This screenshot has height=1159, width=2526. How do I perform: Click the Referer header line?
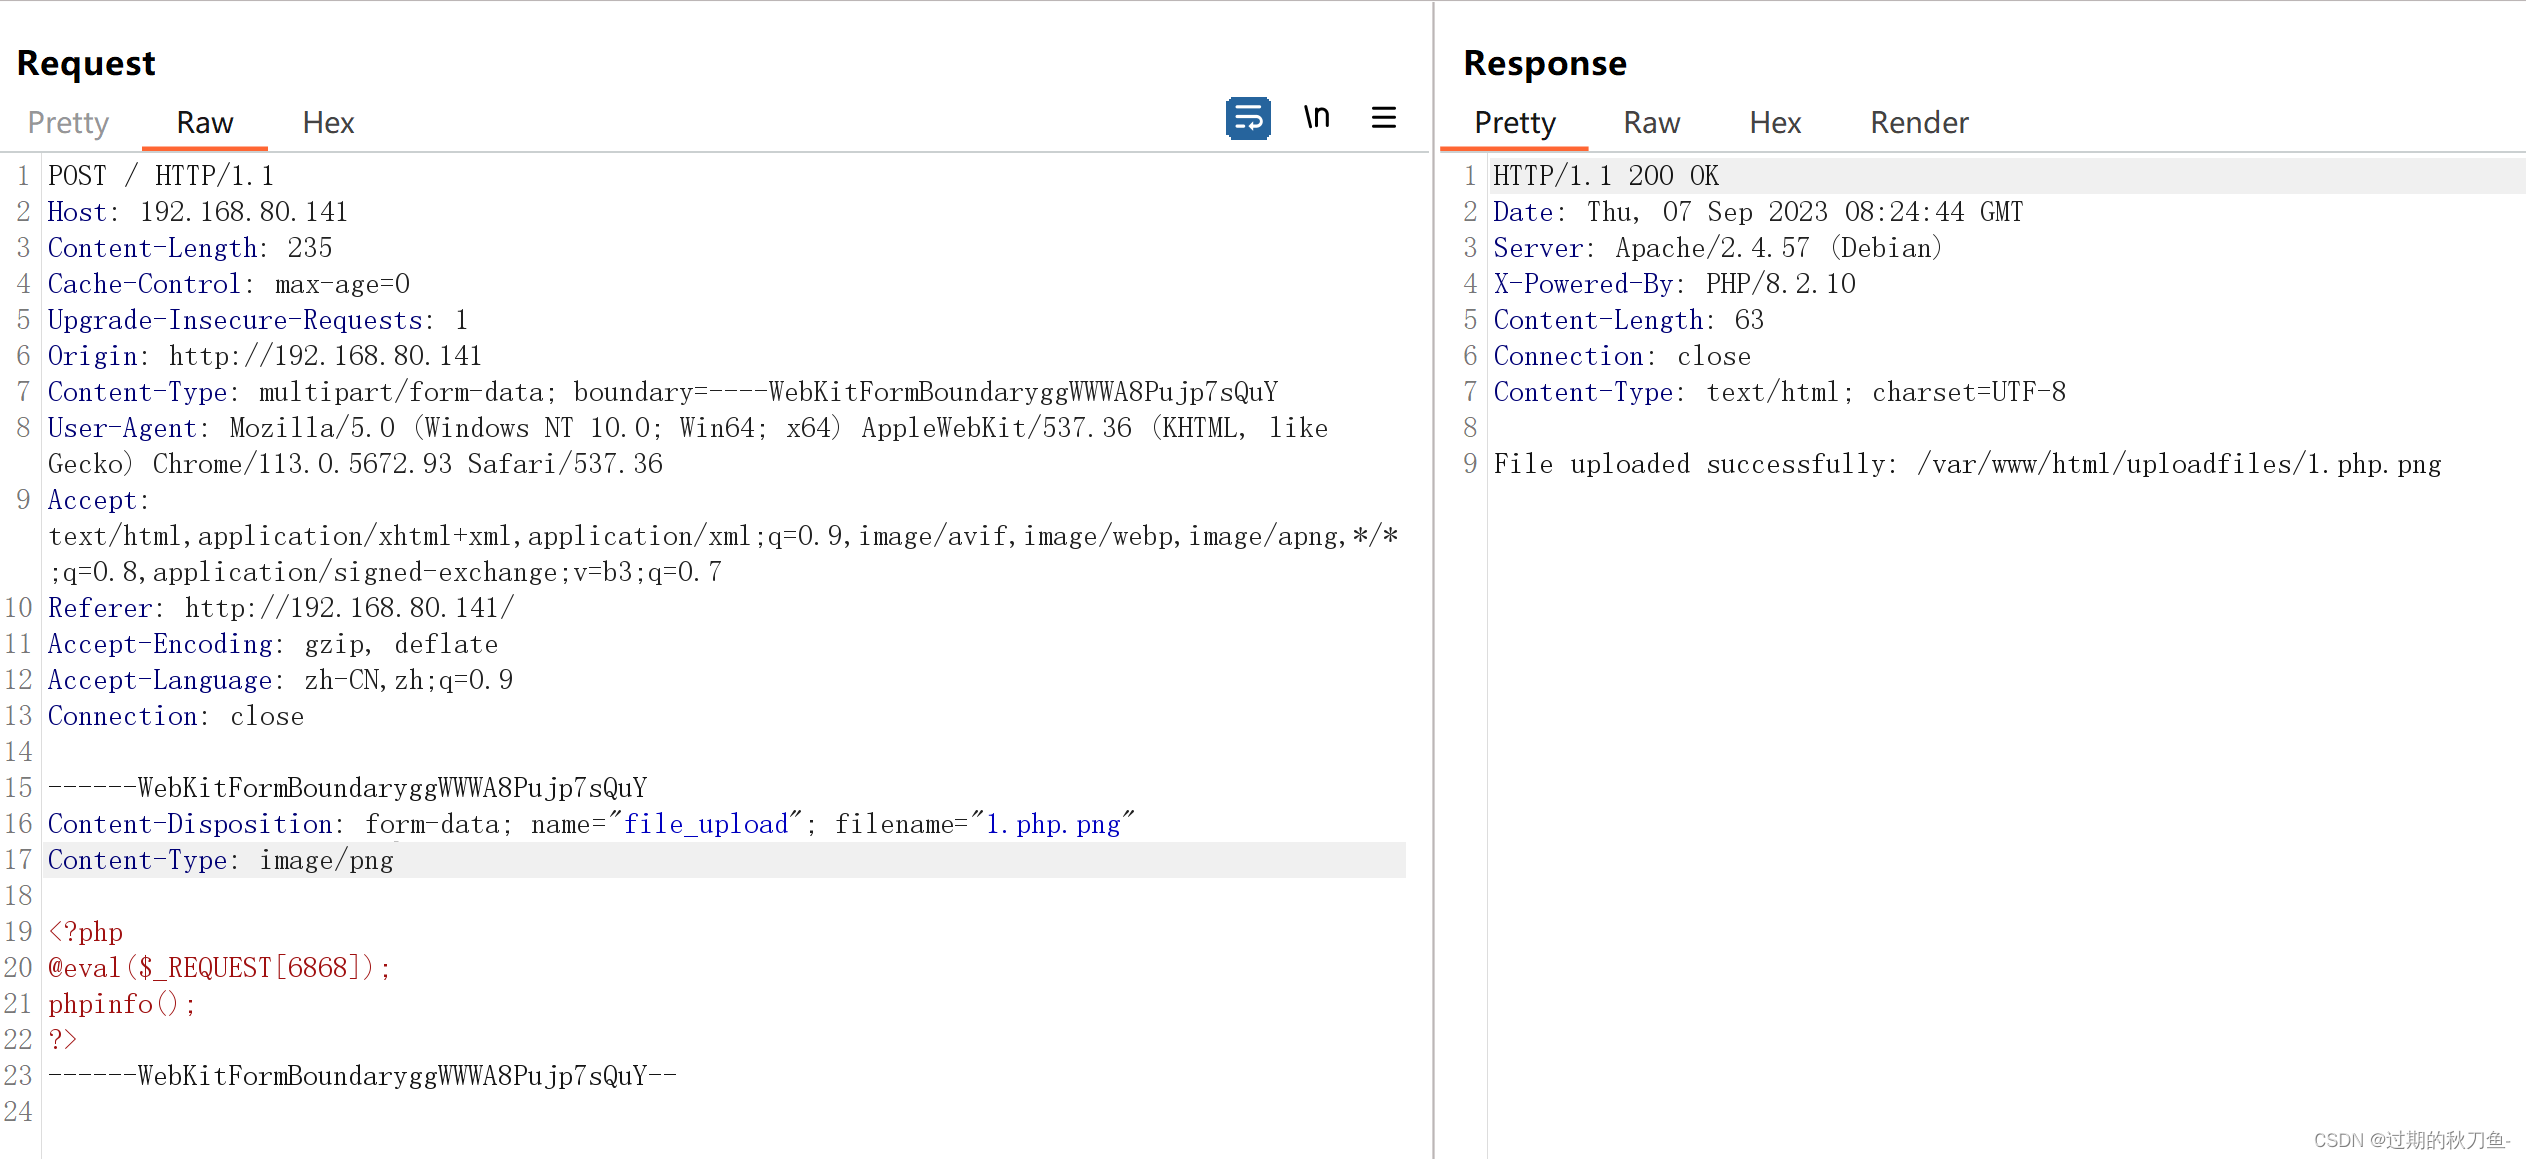(x=281, y=608)
